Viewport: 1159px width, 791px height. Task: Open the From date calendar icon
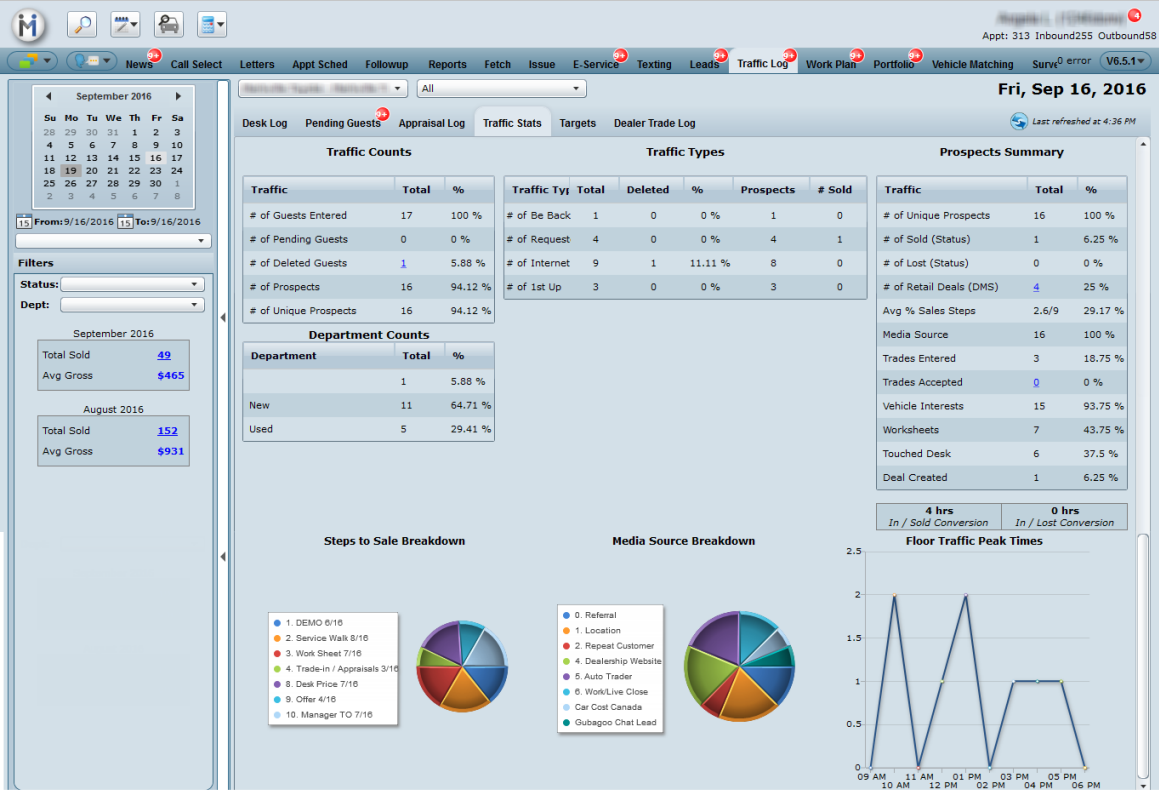click(24, 221)
